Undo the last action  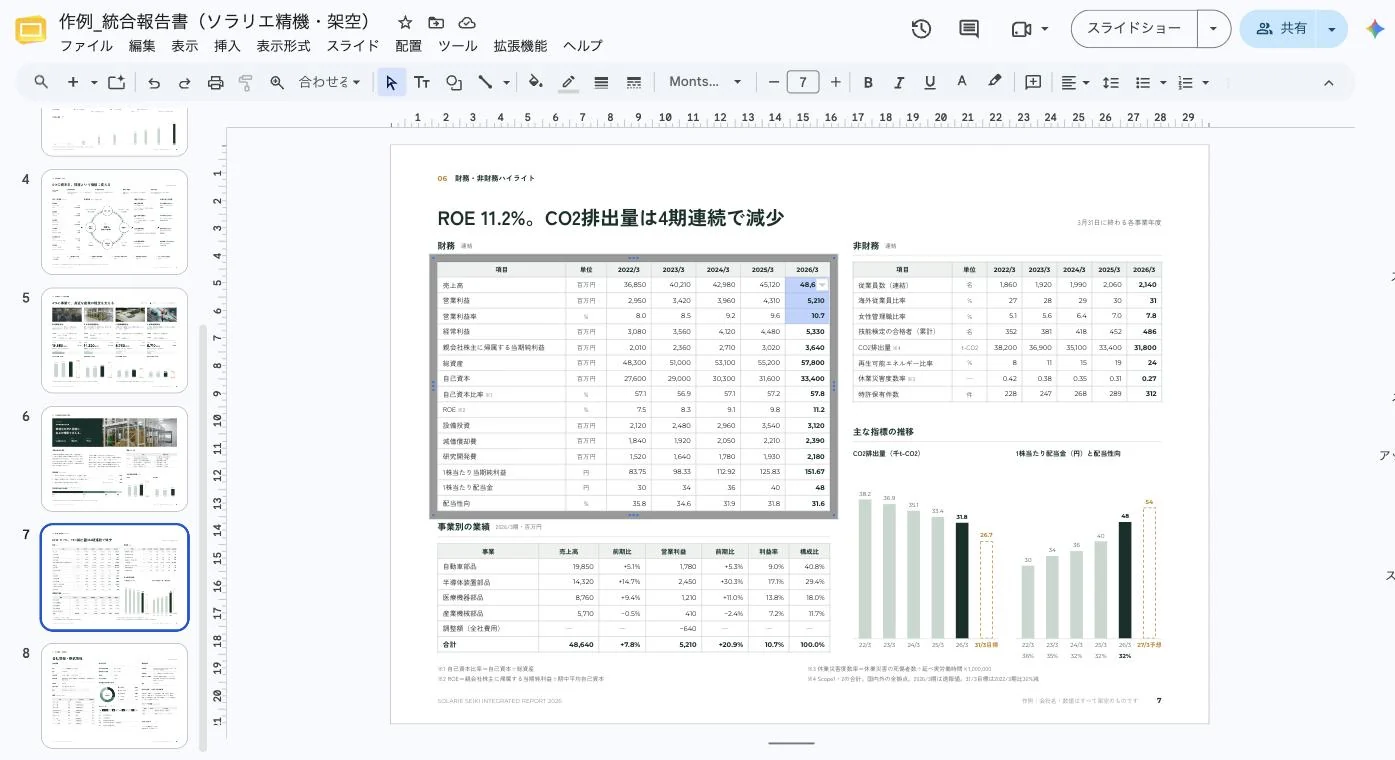(154, 82)
